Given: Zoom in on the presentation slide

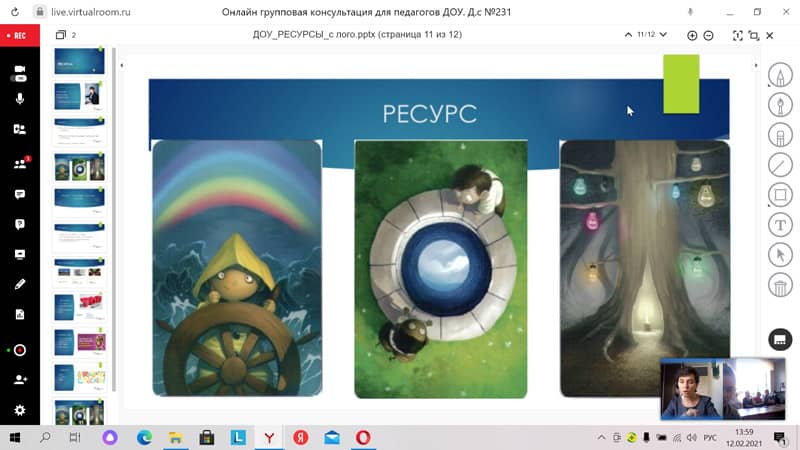Looking at the screenshot, I should 692,35.
